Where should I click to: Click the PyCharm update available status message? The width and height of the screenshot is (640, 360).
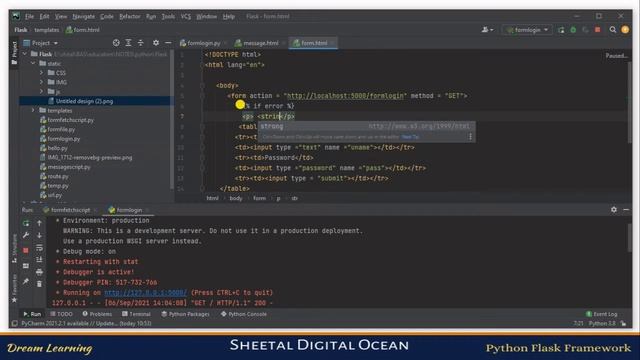pos(86,323)
